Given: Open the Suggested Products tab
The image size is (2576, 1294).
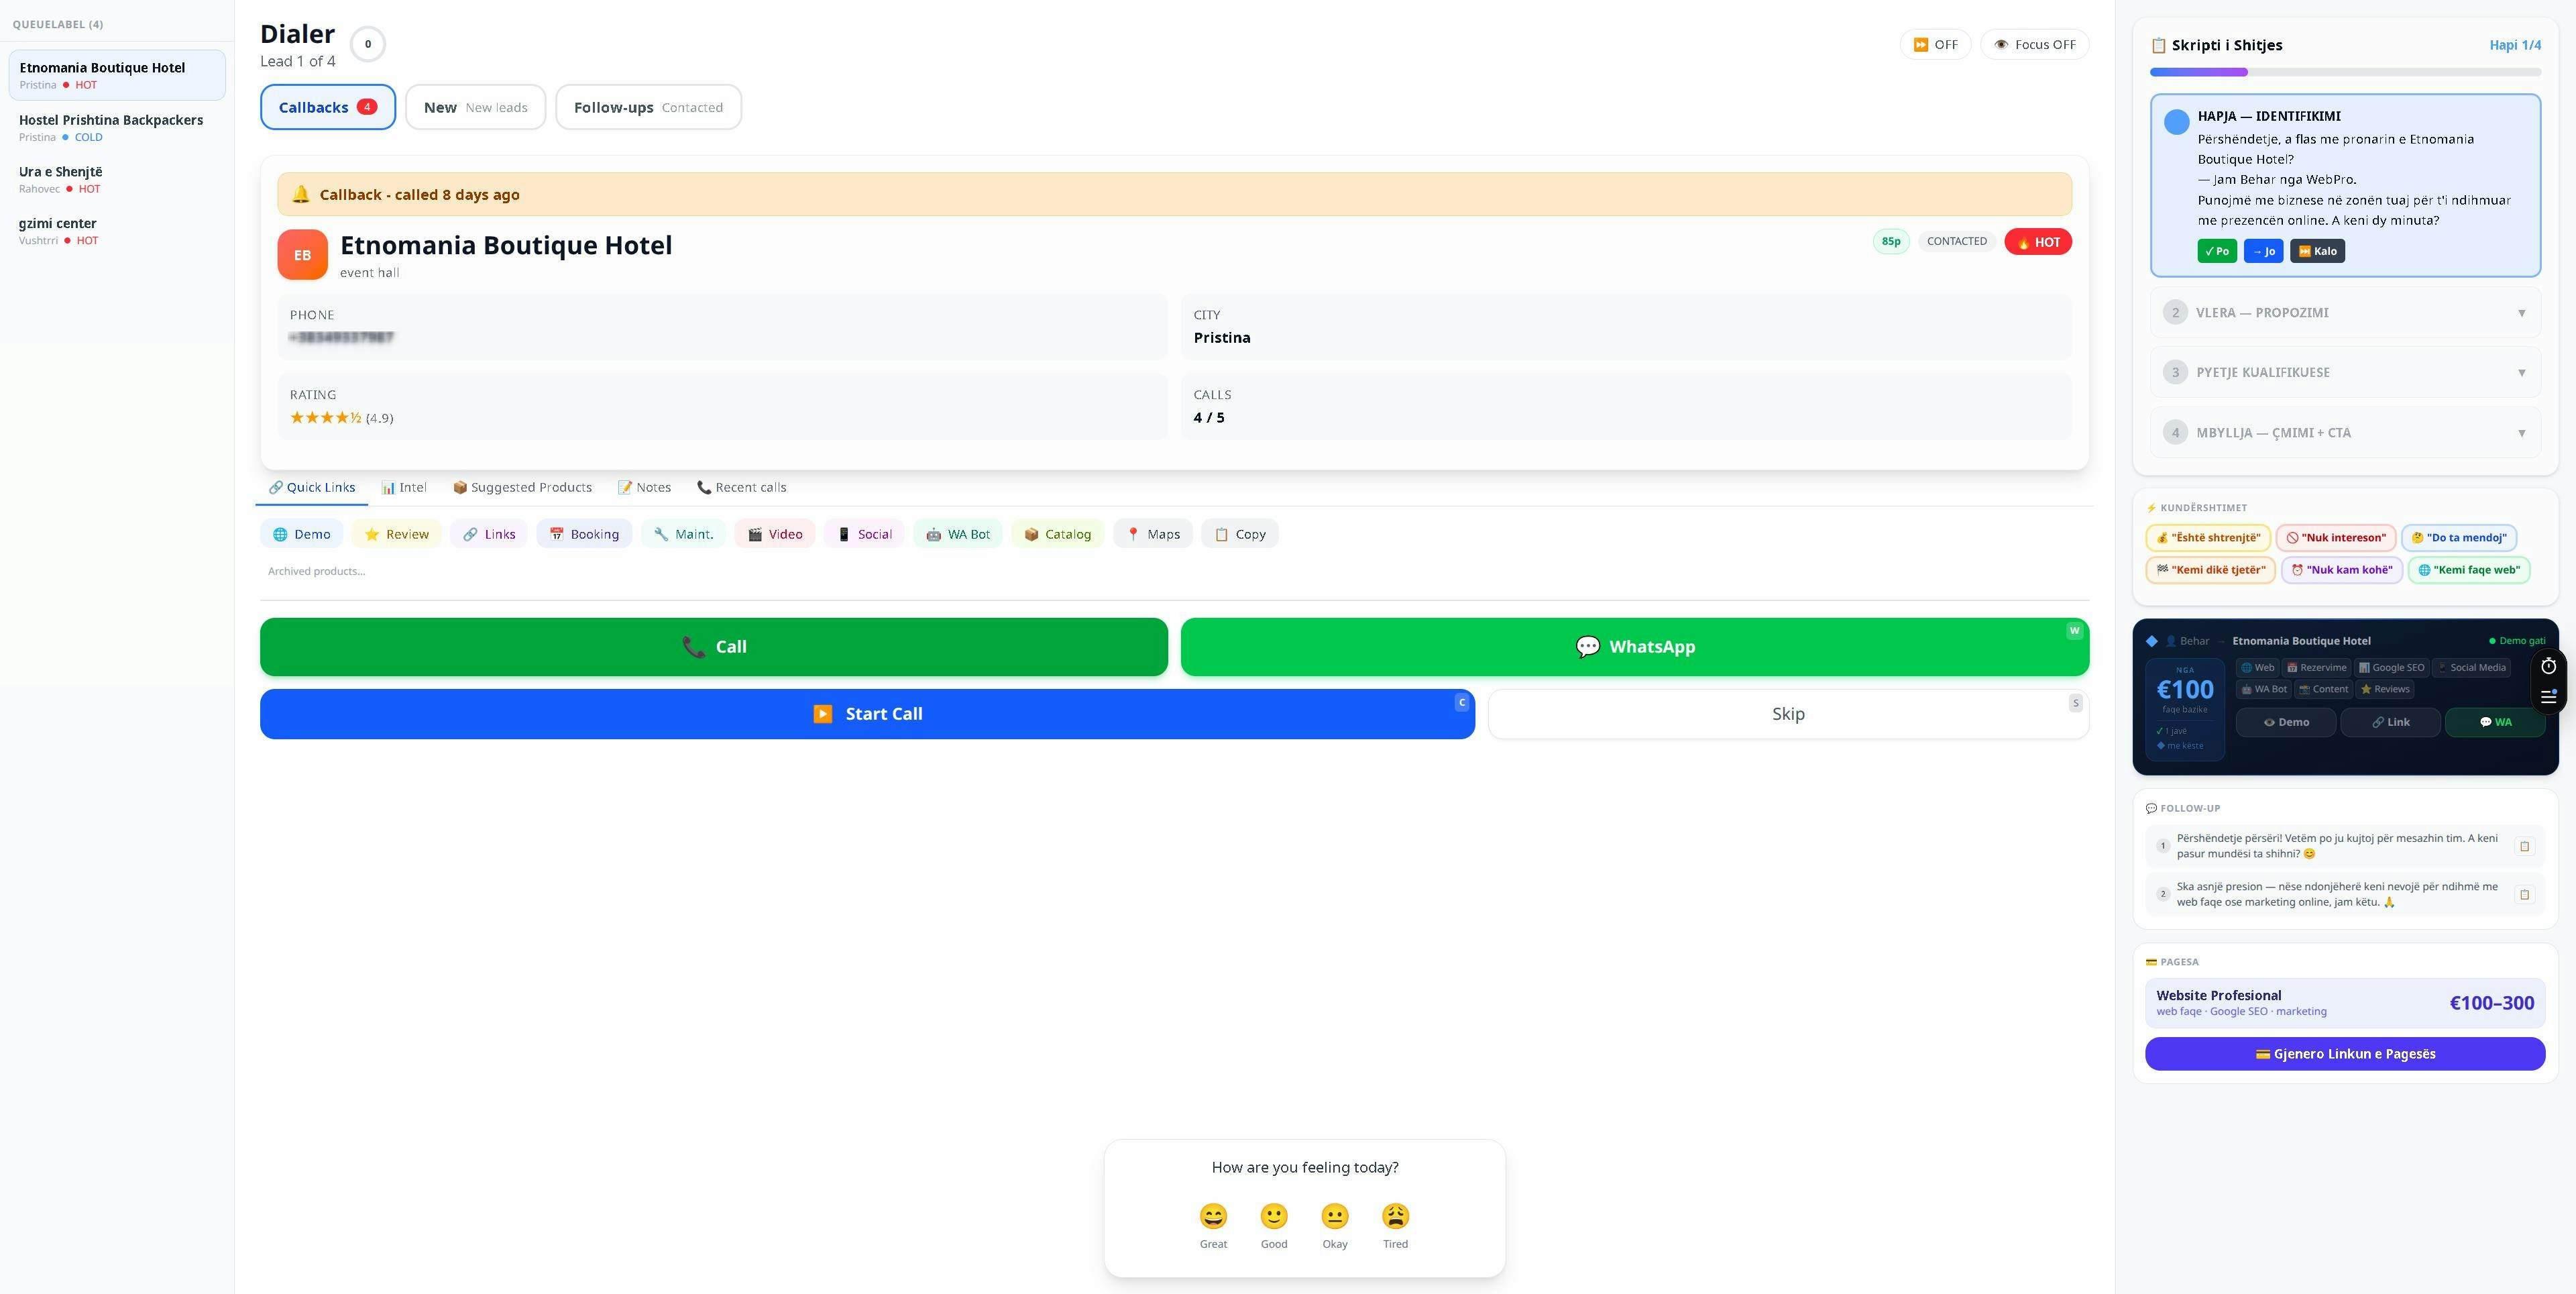Looking at the screenshot, I should (x=522, y=488).
